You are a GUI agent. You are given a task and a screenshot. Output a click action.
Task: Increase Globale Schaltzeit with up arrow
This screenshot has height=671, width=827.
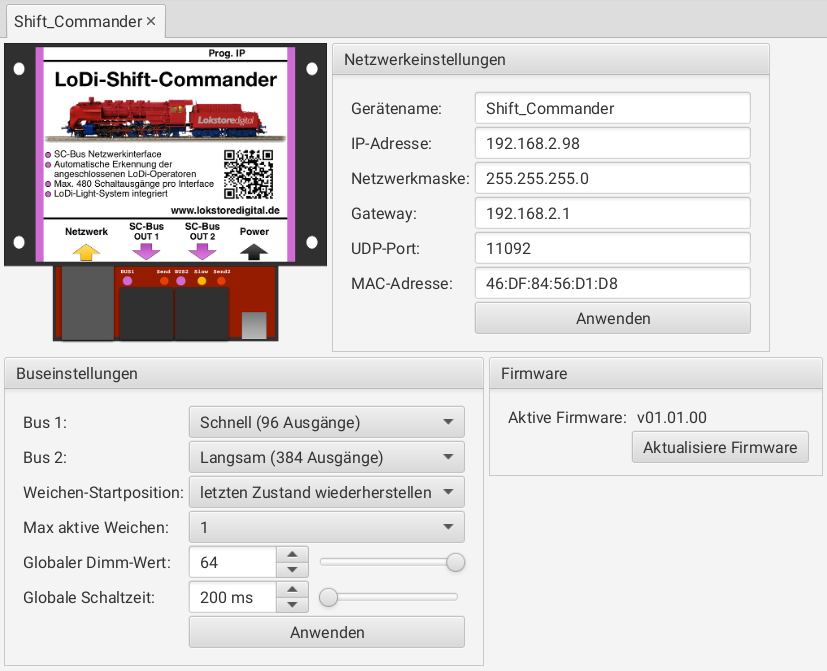pyautogui.click(x=292, y=589)
